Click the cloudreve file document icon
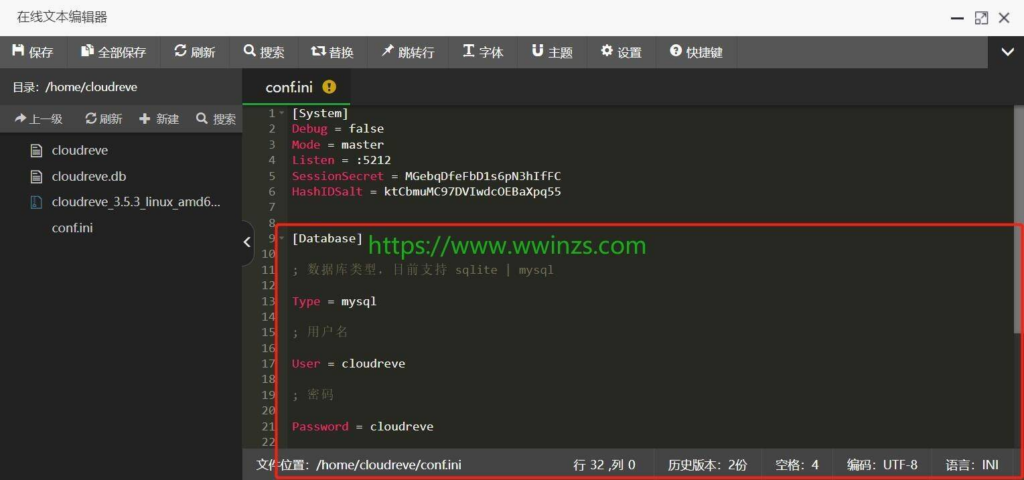This screenshot has height=480, width=1024. pos(37,151)
